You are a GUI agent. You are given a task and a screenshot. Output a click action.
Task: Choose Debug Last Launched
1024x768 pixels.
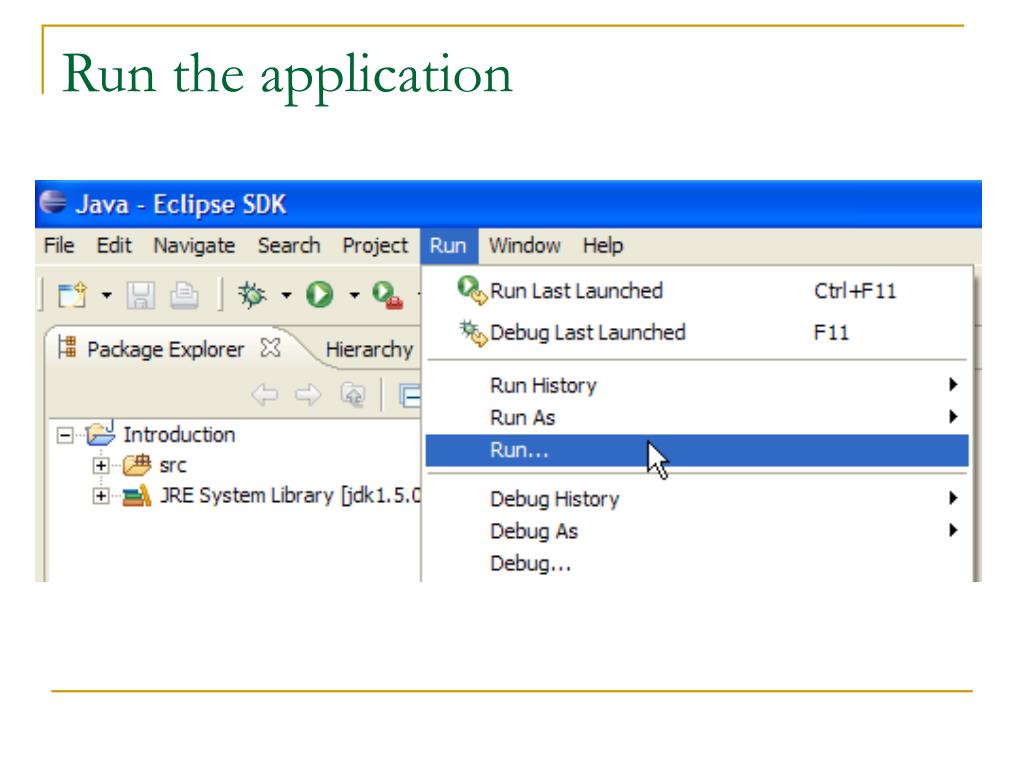[696, 332]
